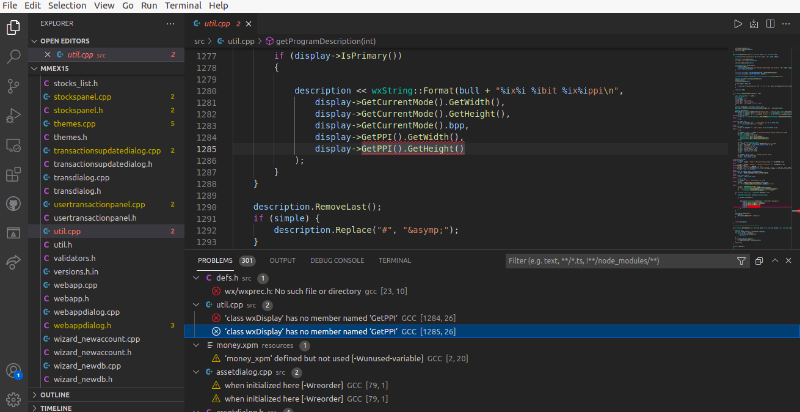This screenshot has width=800, height=412.
Task: Open wizard_newaccount.cpp in explorer
Action: tap(96, 339)
